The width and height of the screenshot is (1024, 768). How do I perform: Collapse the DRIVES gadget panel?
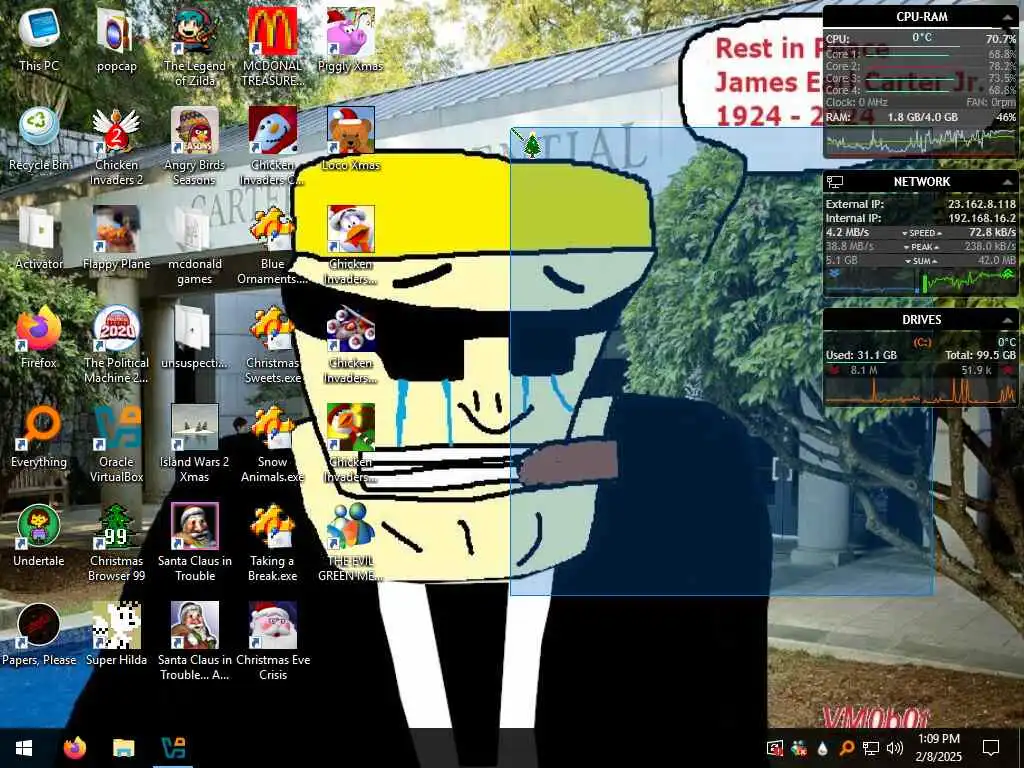tap(1007, 320)
